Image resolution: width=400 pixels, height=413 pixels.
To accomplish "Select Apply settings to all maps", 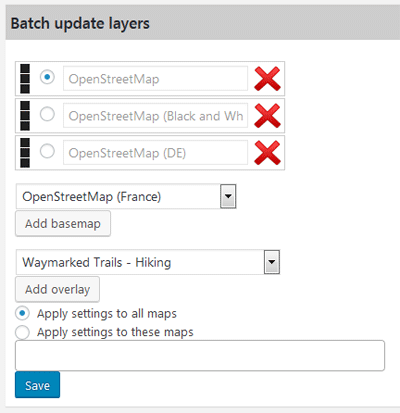I will [x=22, y=313].
